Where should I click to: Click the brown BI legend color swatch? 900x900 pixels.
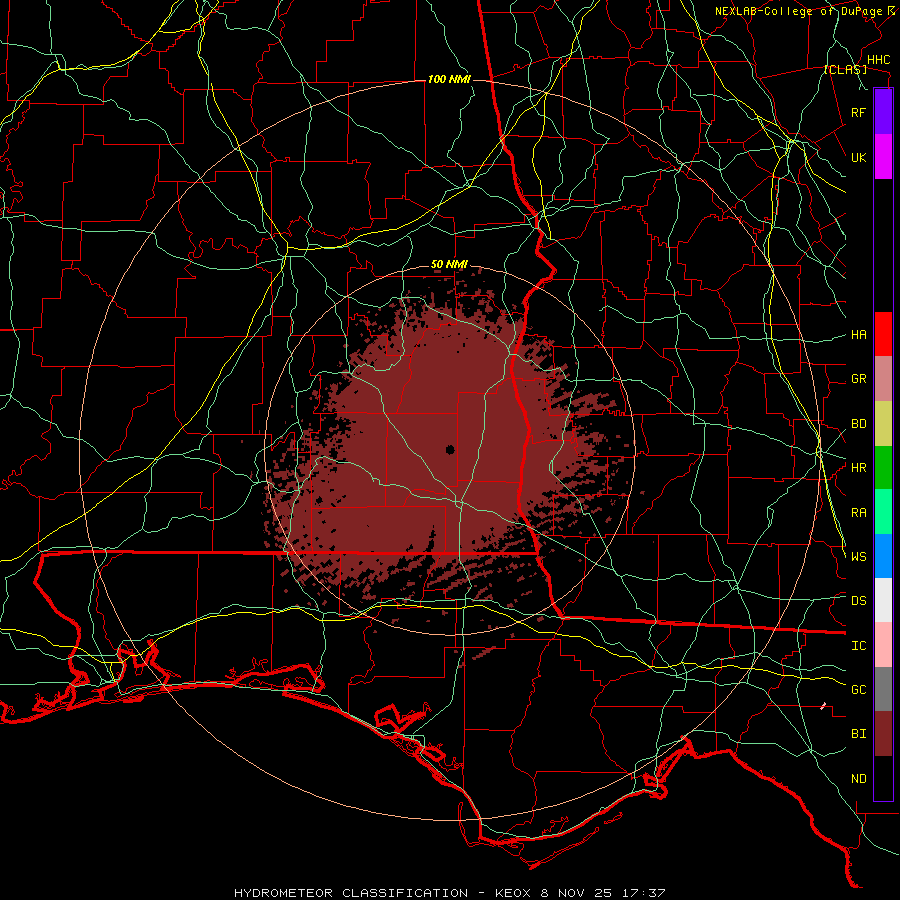coord(883,734)
